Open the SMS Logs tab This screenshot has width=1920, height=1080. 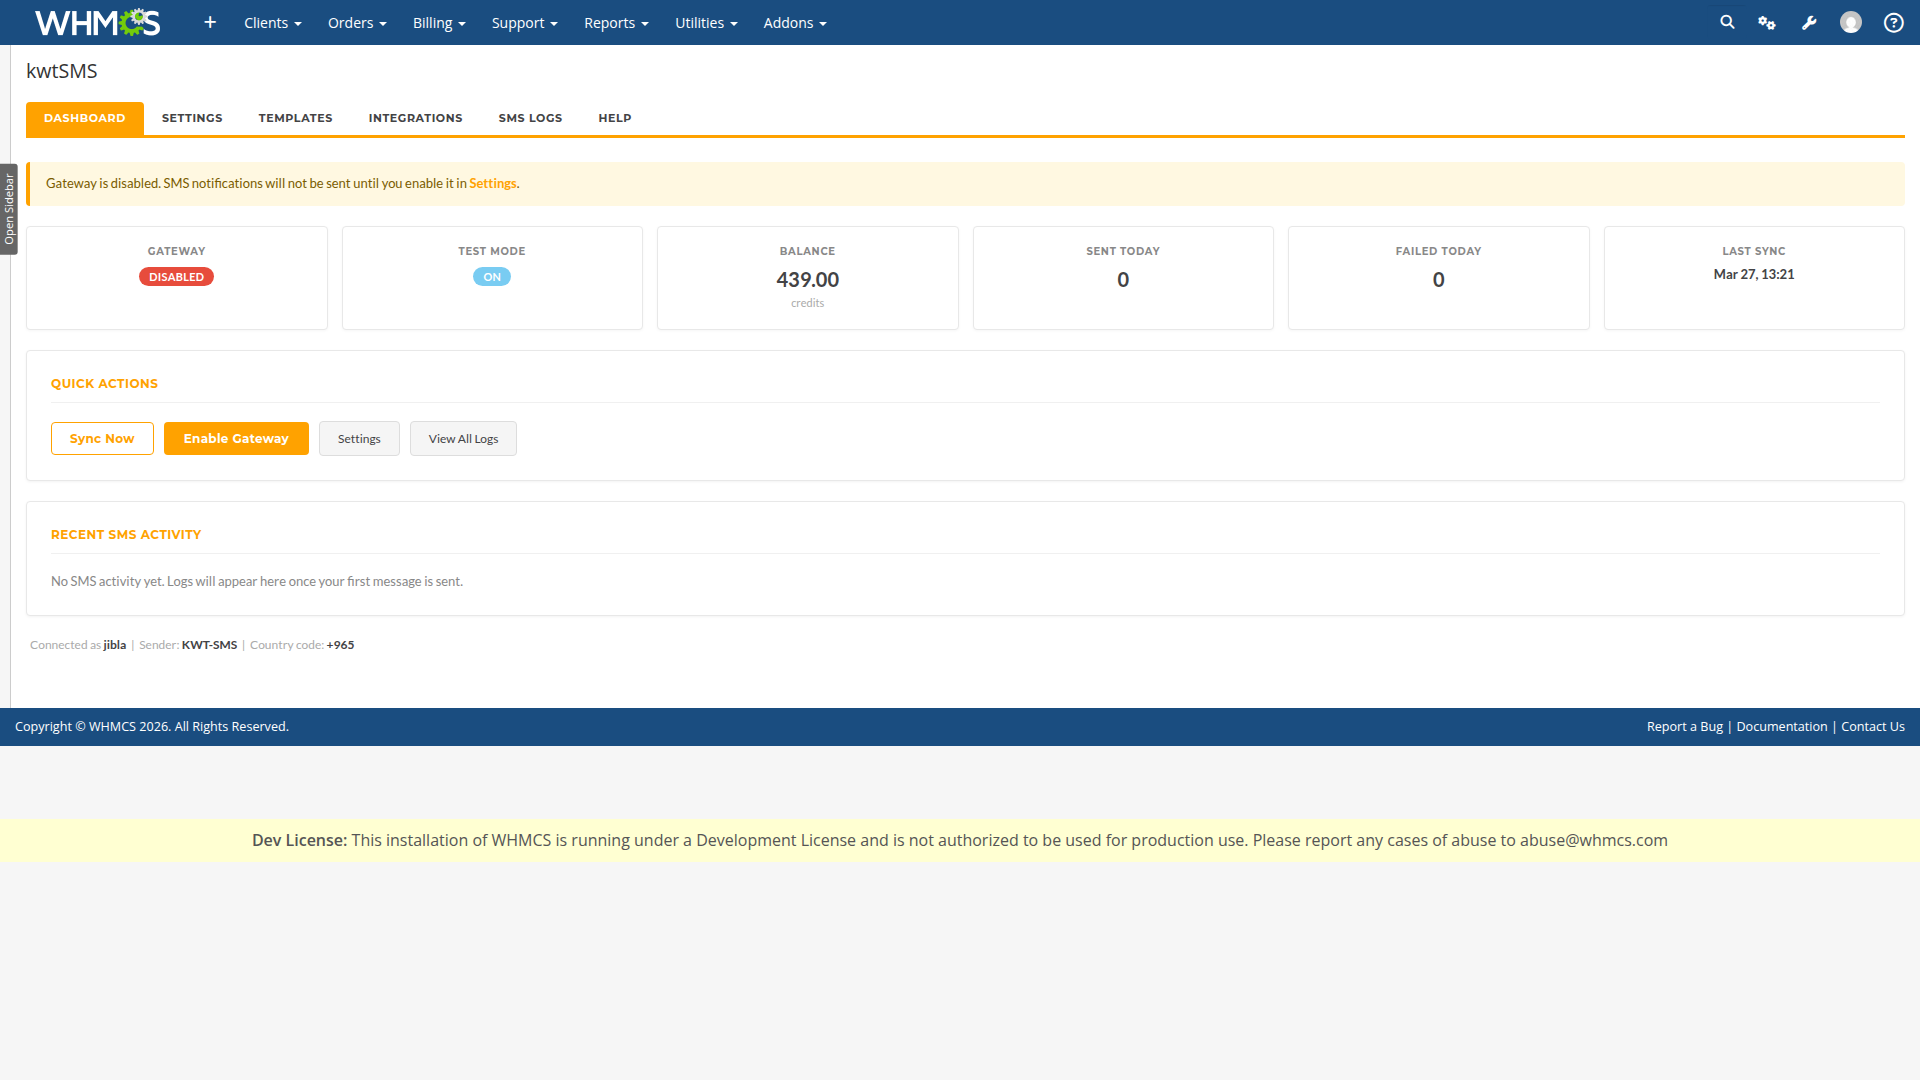click(530, 118)
